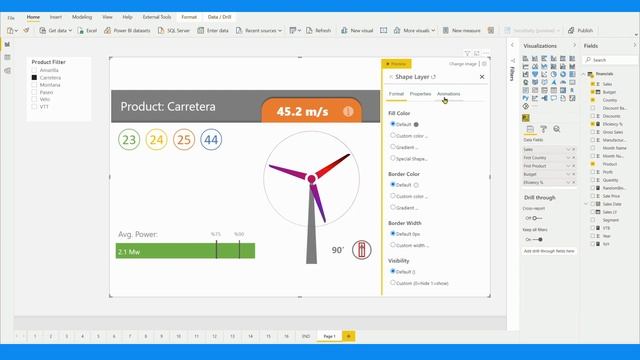The image size is (640, 360).
Task: Collapse the Fields pane chevron
Action: coord(635,46)
